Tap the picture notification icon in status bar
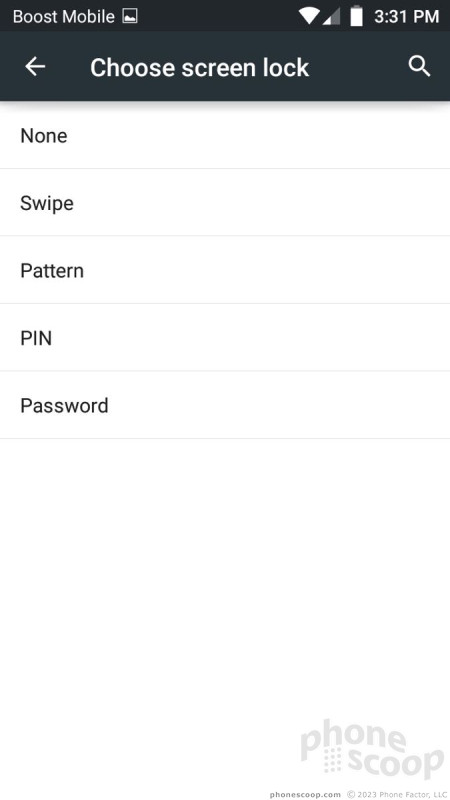This screenshot has width=450, height=800. [130, 16]
